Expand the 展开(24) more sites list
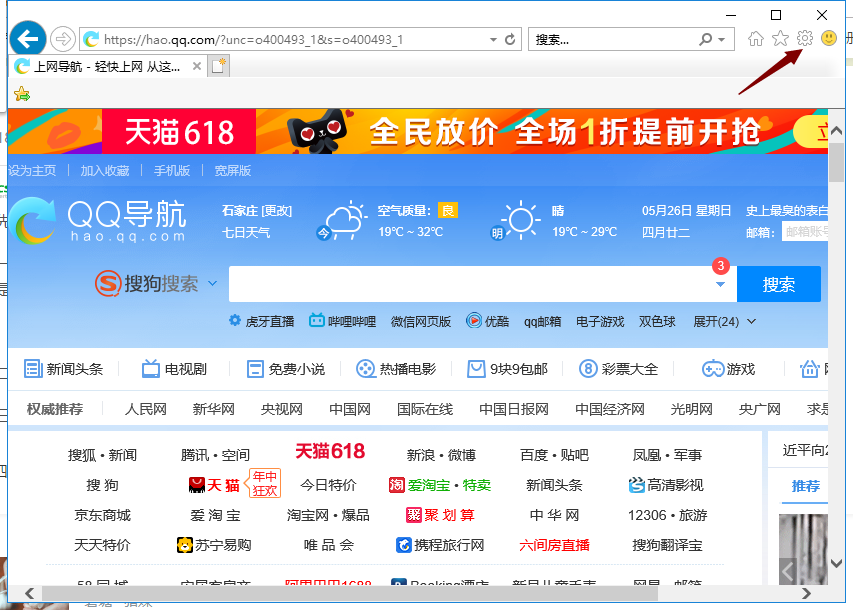Viewport: 853px width, 610px height. 724,322
